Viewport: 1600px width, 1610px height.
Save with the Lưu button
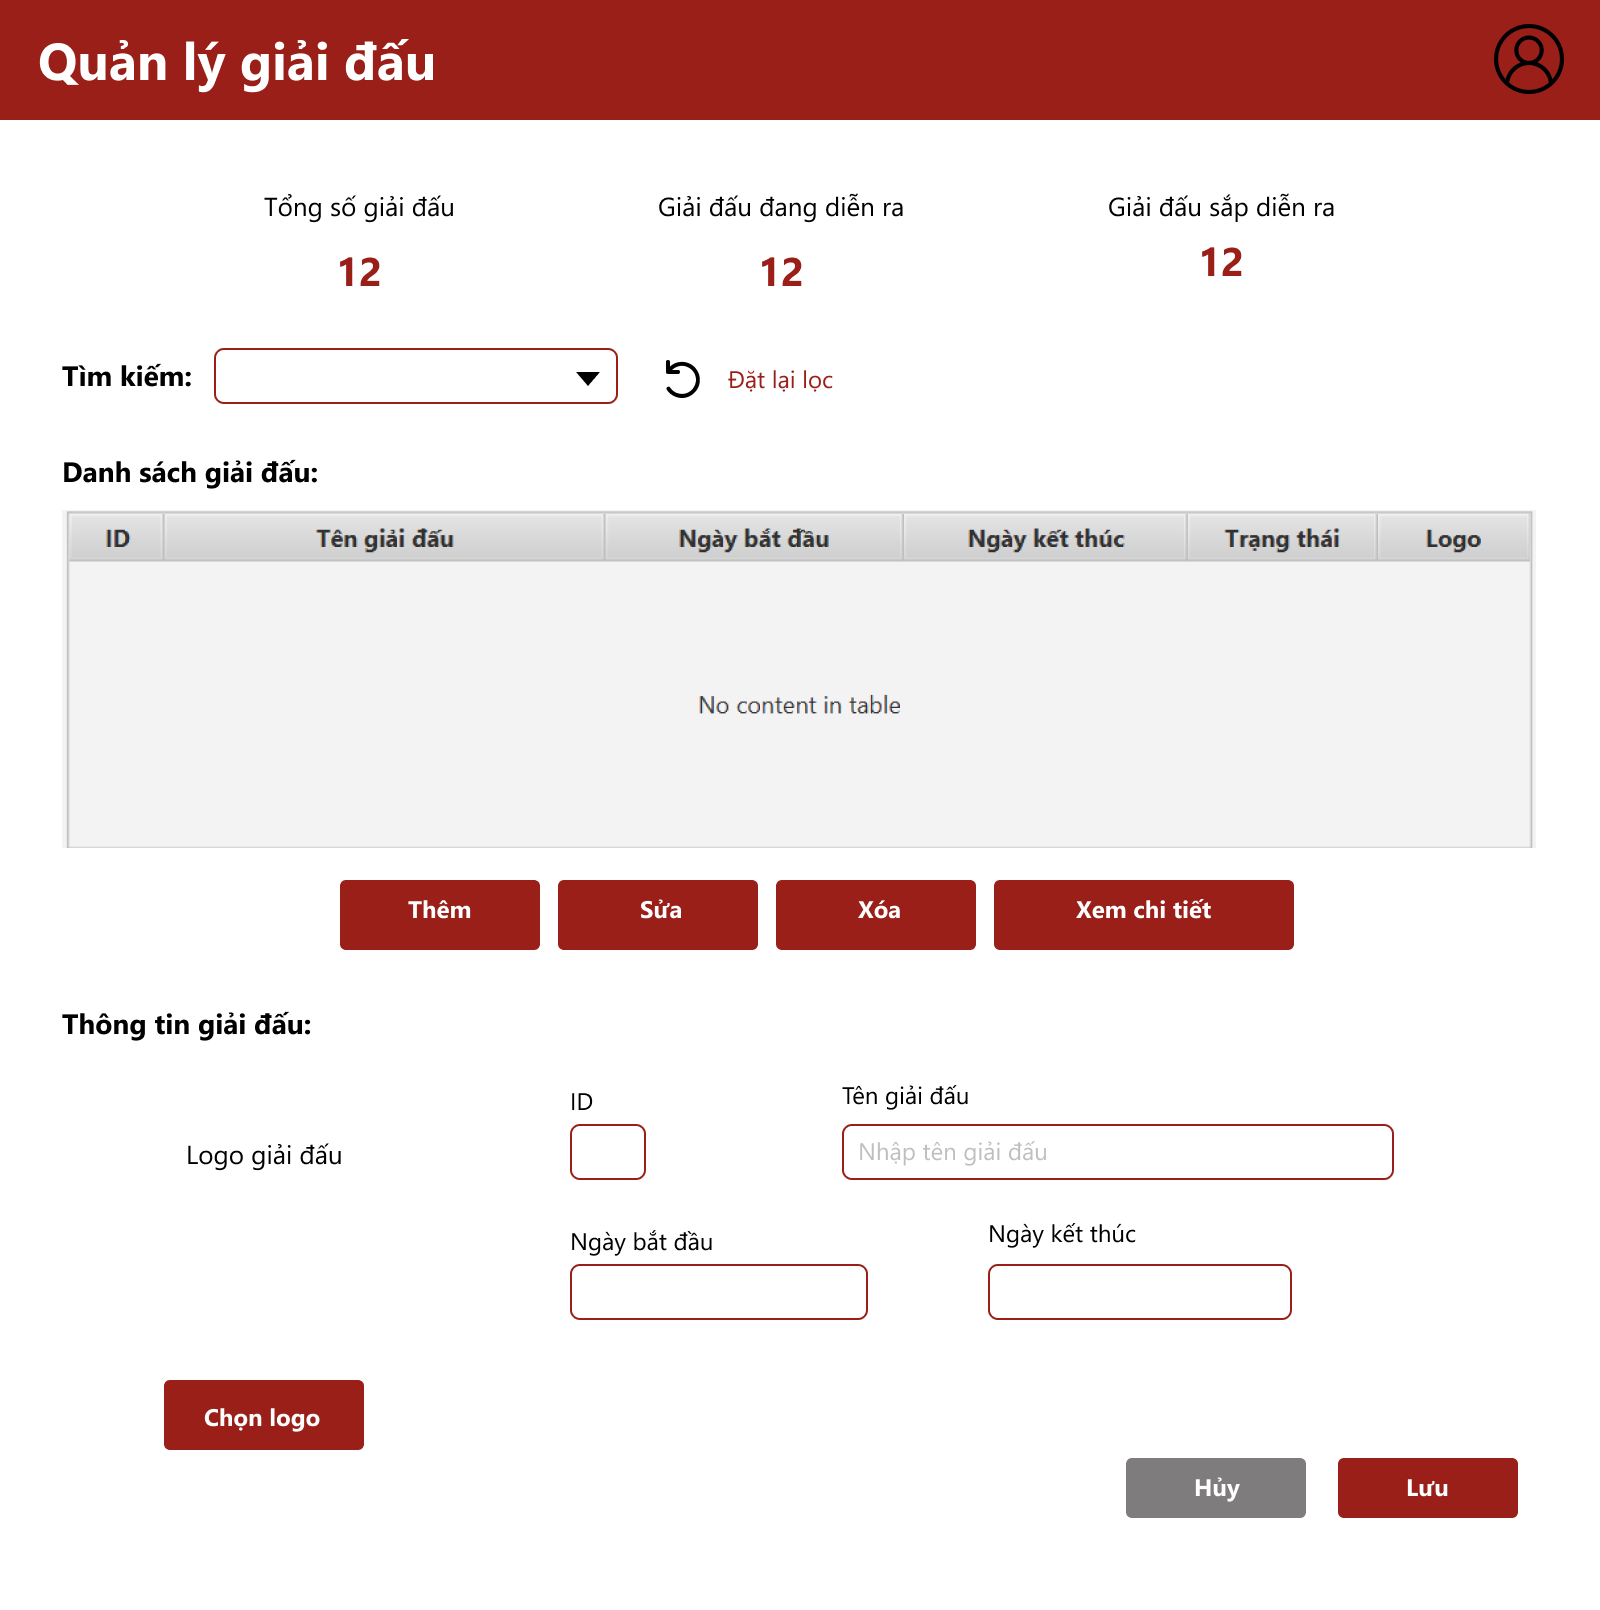(1427, 1487)
